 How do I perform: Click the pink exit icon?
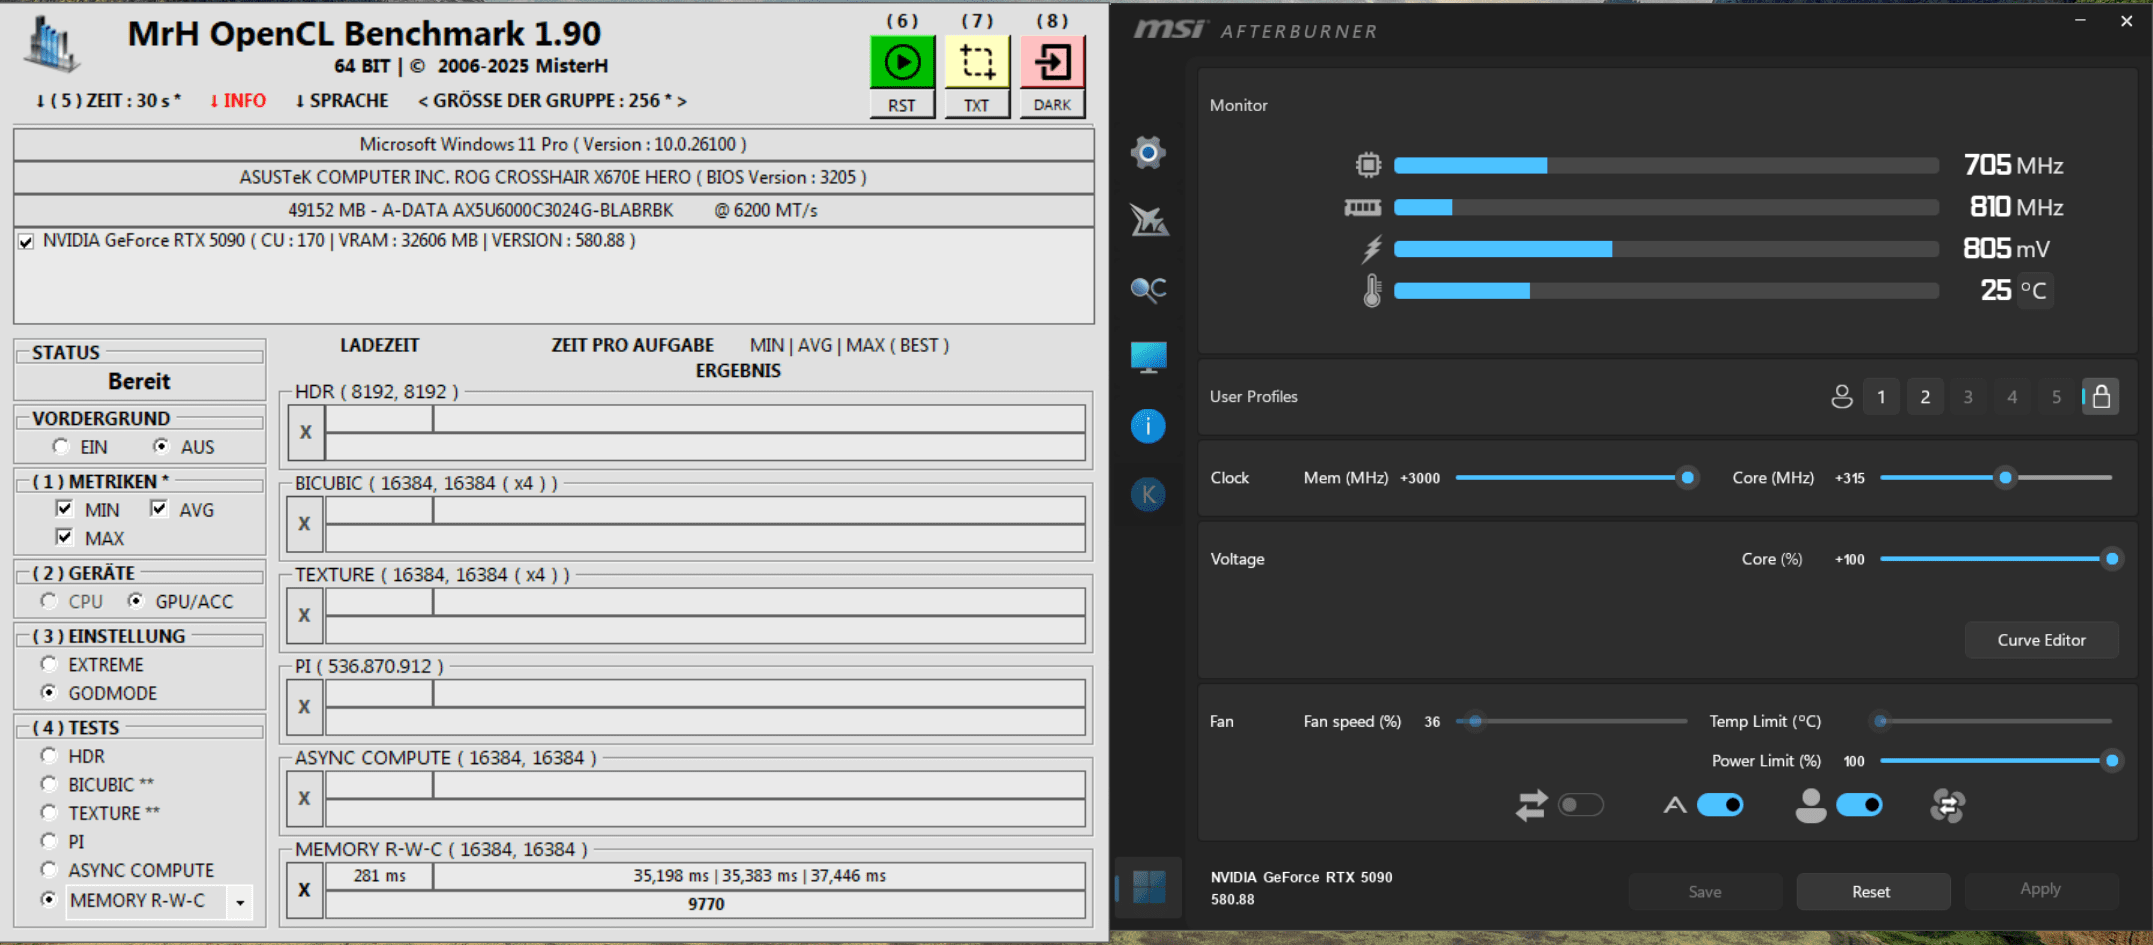[1052, 62]
